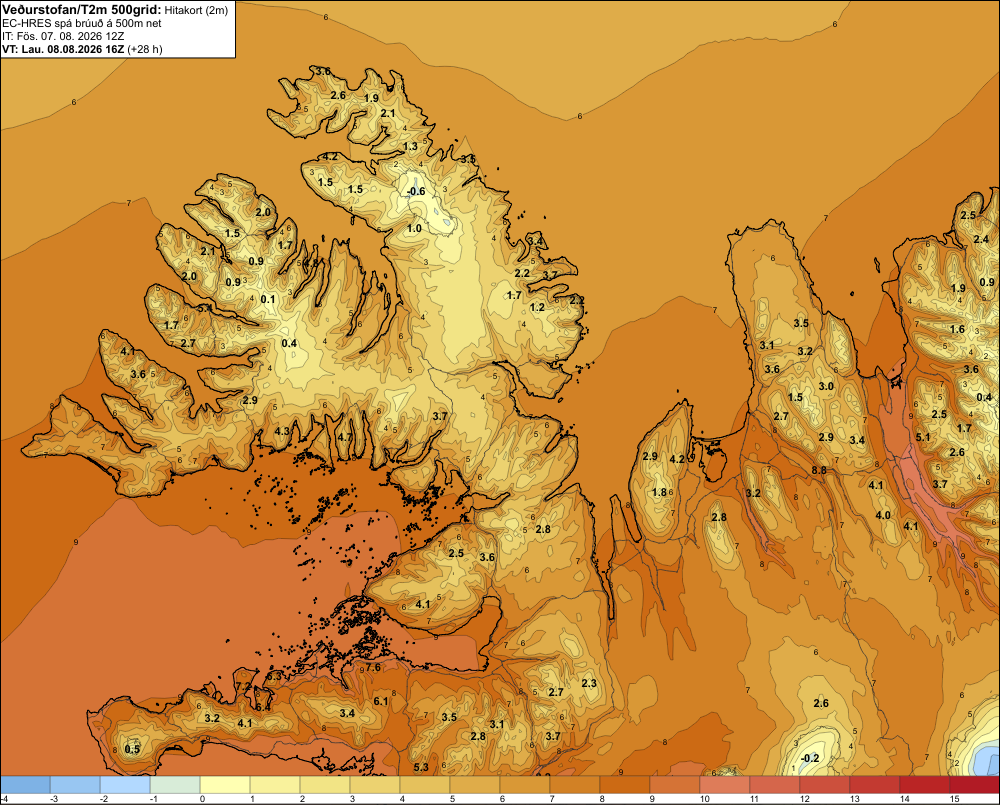The height and width of the screenshot is (805, 1000).
Task: Click the '1.3' temperature value on the map
Action: coord(410,146)
